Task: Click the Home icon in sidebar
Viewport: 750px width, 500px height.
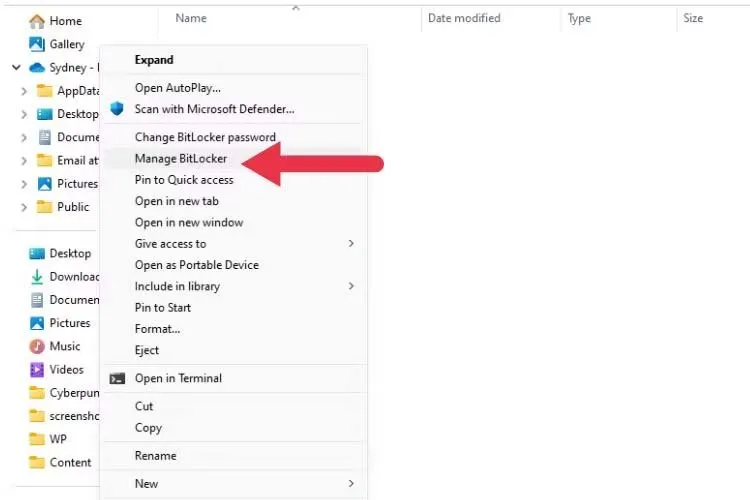Action: 37,20
